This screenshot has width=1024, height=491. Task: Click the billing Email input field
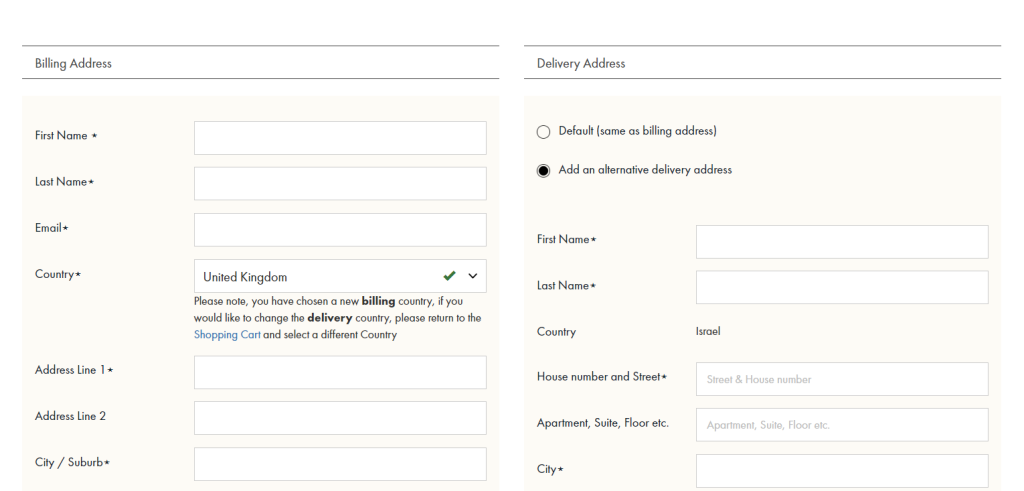340,230
